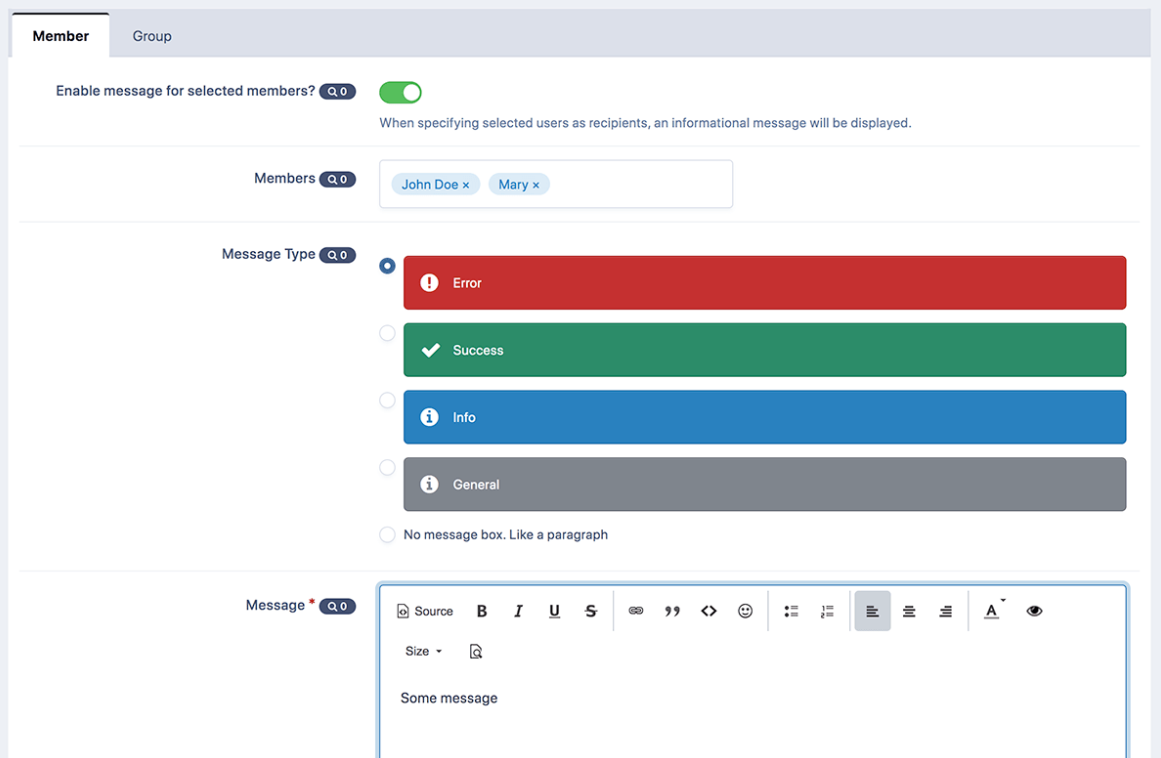1161x758 pixels.
Task: Apply underline formatting in editor
Action: pyautogui.click(x=555, y=611)
